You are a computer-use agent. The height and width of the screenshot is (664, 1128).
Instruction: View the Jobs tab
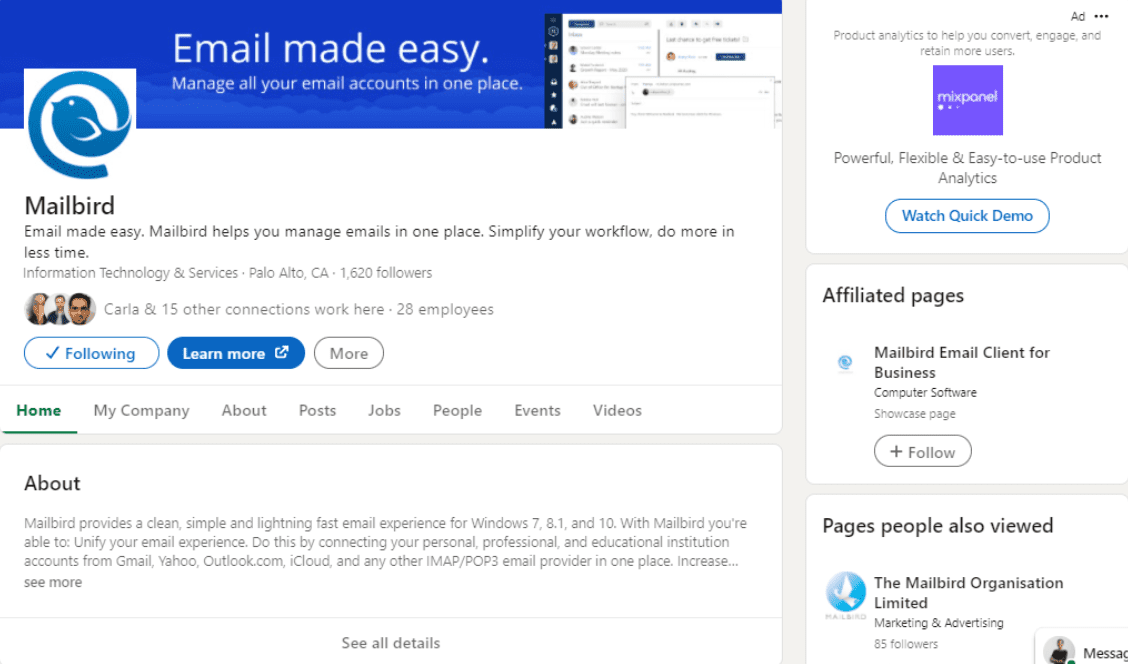(x=384, y=410)
